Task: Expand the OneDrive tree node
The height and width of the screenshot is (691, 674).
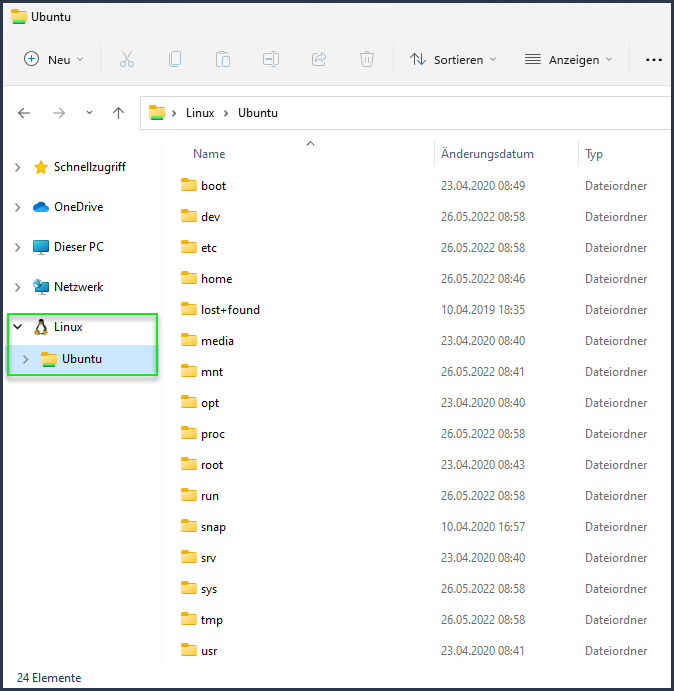Action: tap(18, 207)
